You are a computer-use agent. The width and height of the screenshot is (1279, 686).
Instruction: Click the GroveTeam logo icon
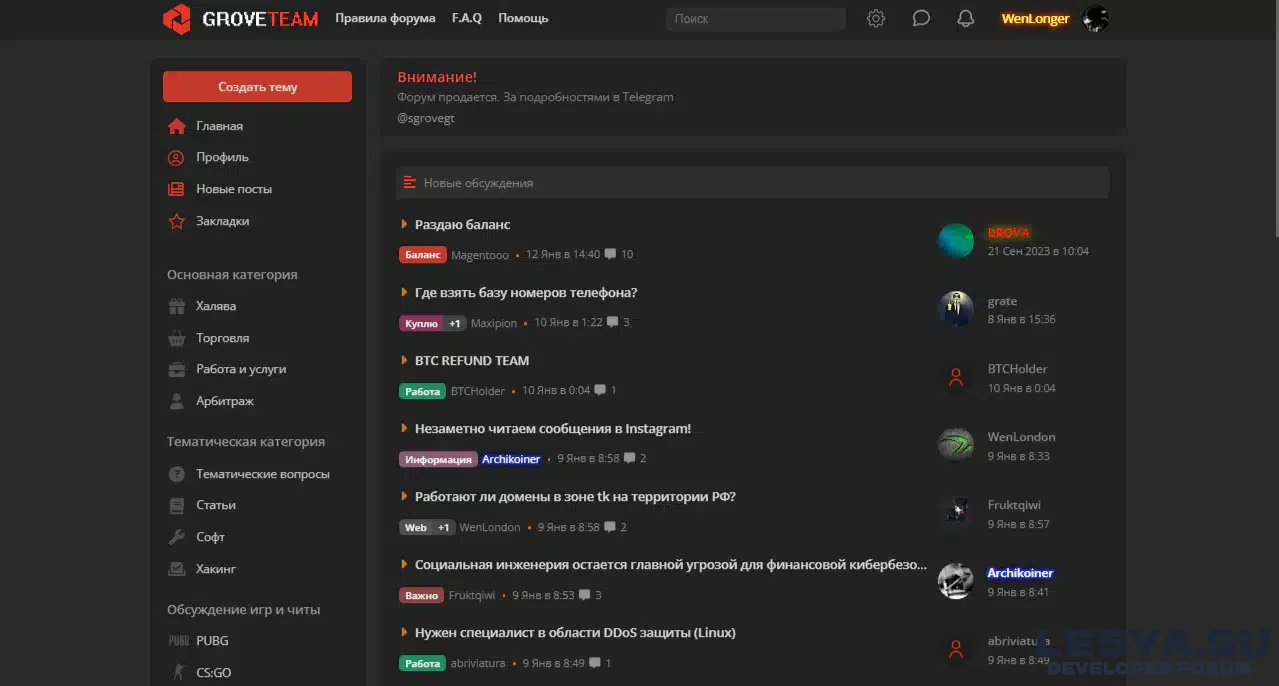(x=177, y=19)
